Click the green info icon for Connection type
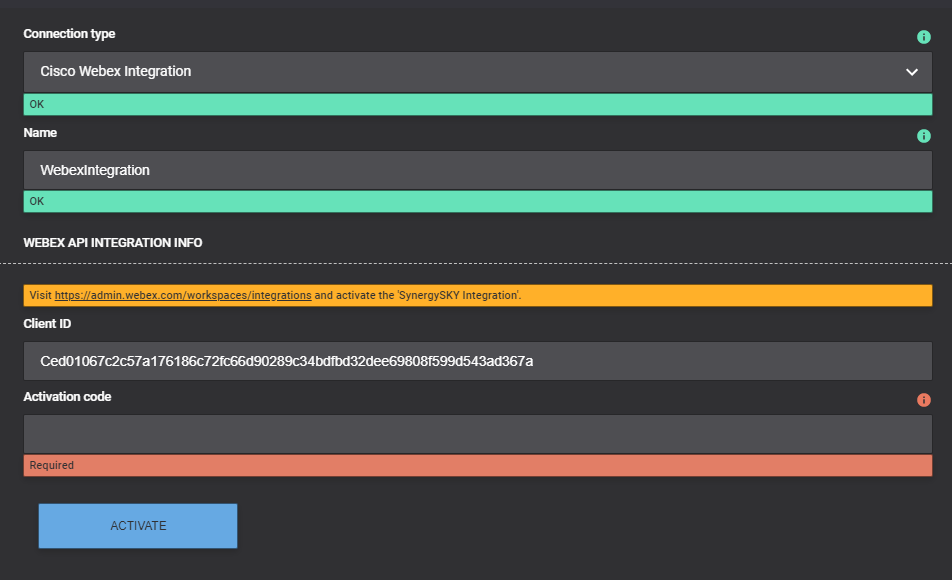This screenshot has width=952, height=580. 923,37
